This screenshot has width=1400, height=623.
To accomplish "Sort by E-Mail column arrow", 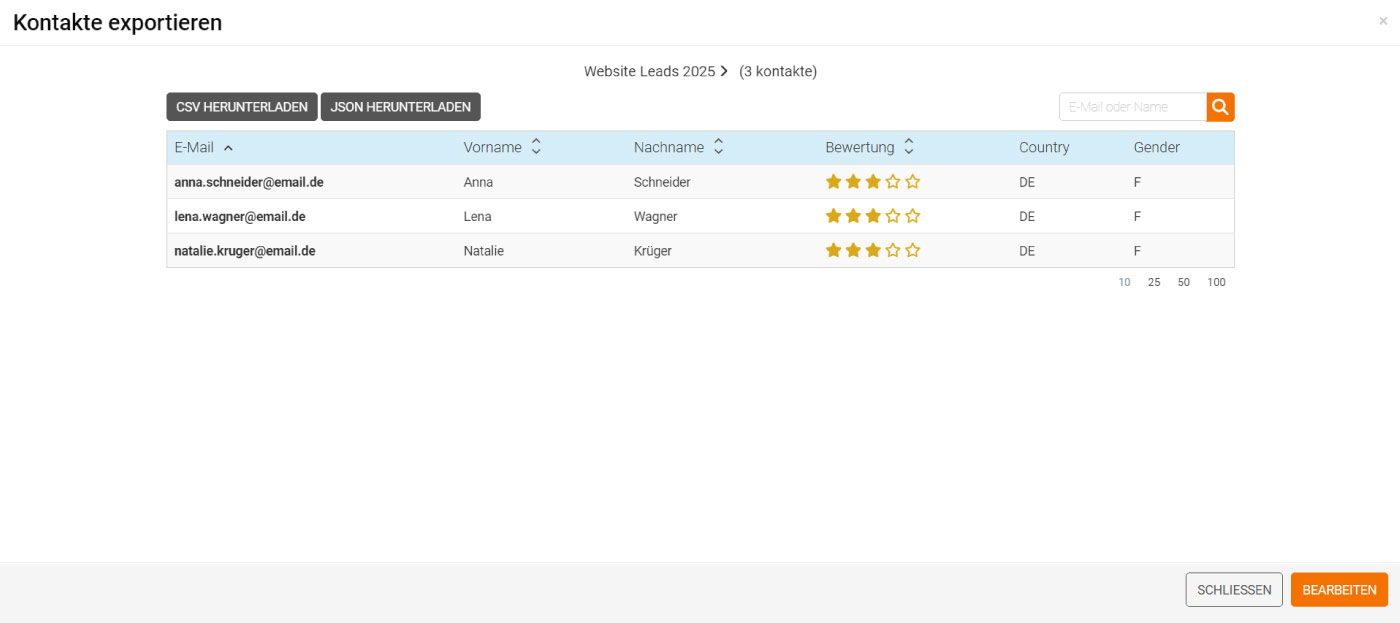I will click(228, 148).
